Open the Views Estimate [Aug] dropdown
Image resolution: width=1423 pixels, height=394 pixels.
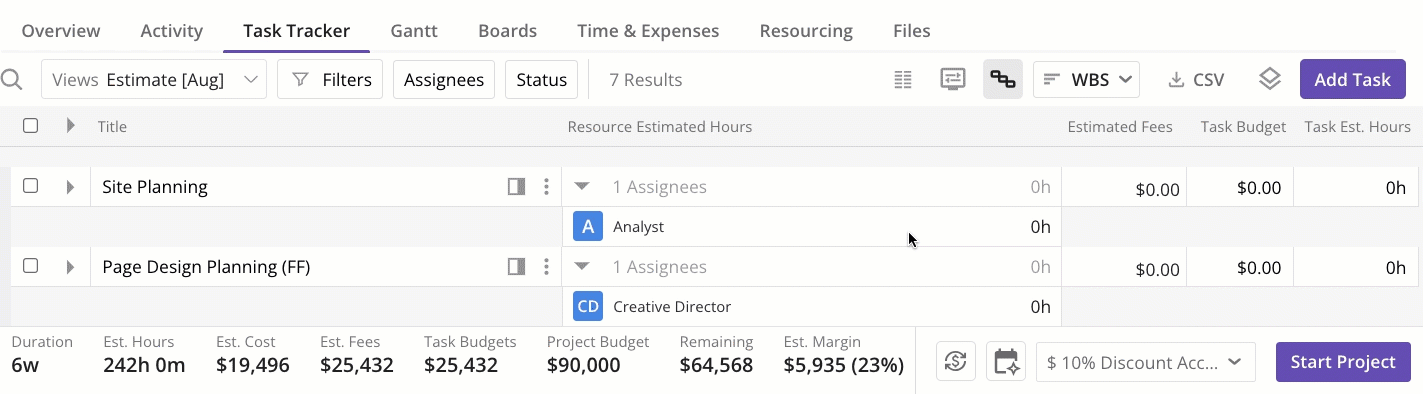pyautogui.click(x=154, y=80)
